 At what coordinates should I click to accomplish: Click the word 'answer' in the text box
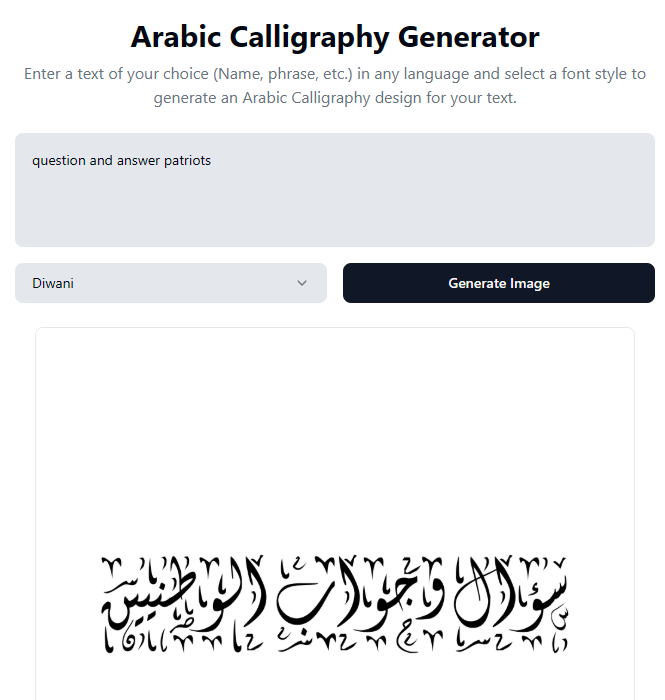tap(137, 160)
